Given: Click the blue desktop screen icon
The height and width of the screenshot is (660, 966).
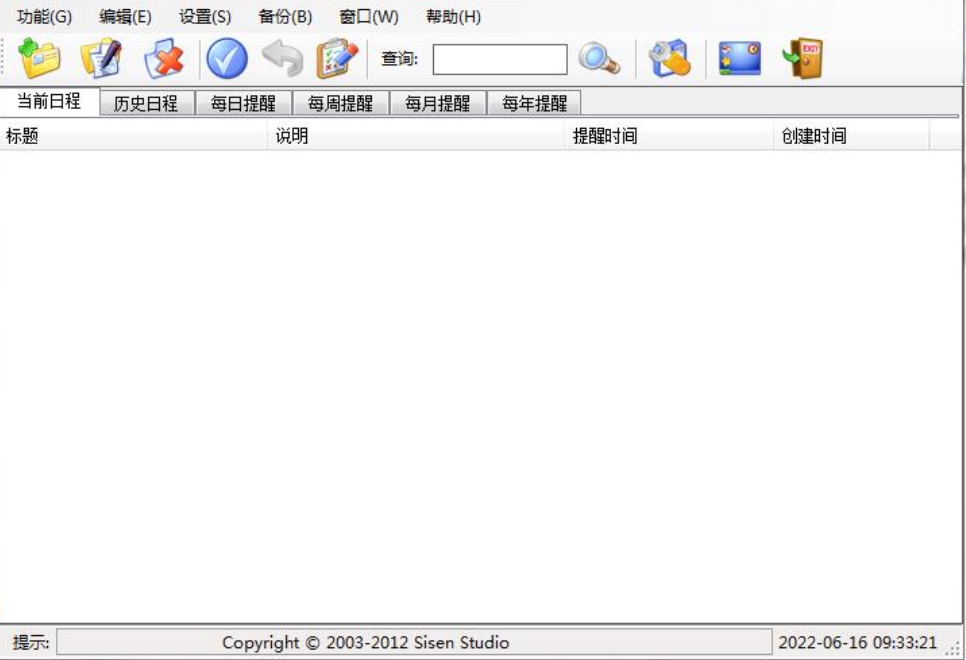Looking at the screenshot, I should pos(740,59).
